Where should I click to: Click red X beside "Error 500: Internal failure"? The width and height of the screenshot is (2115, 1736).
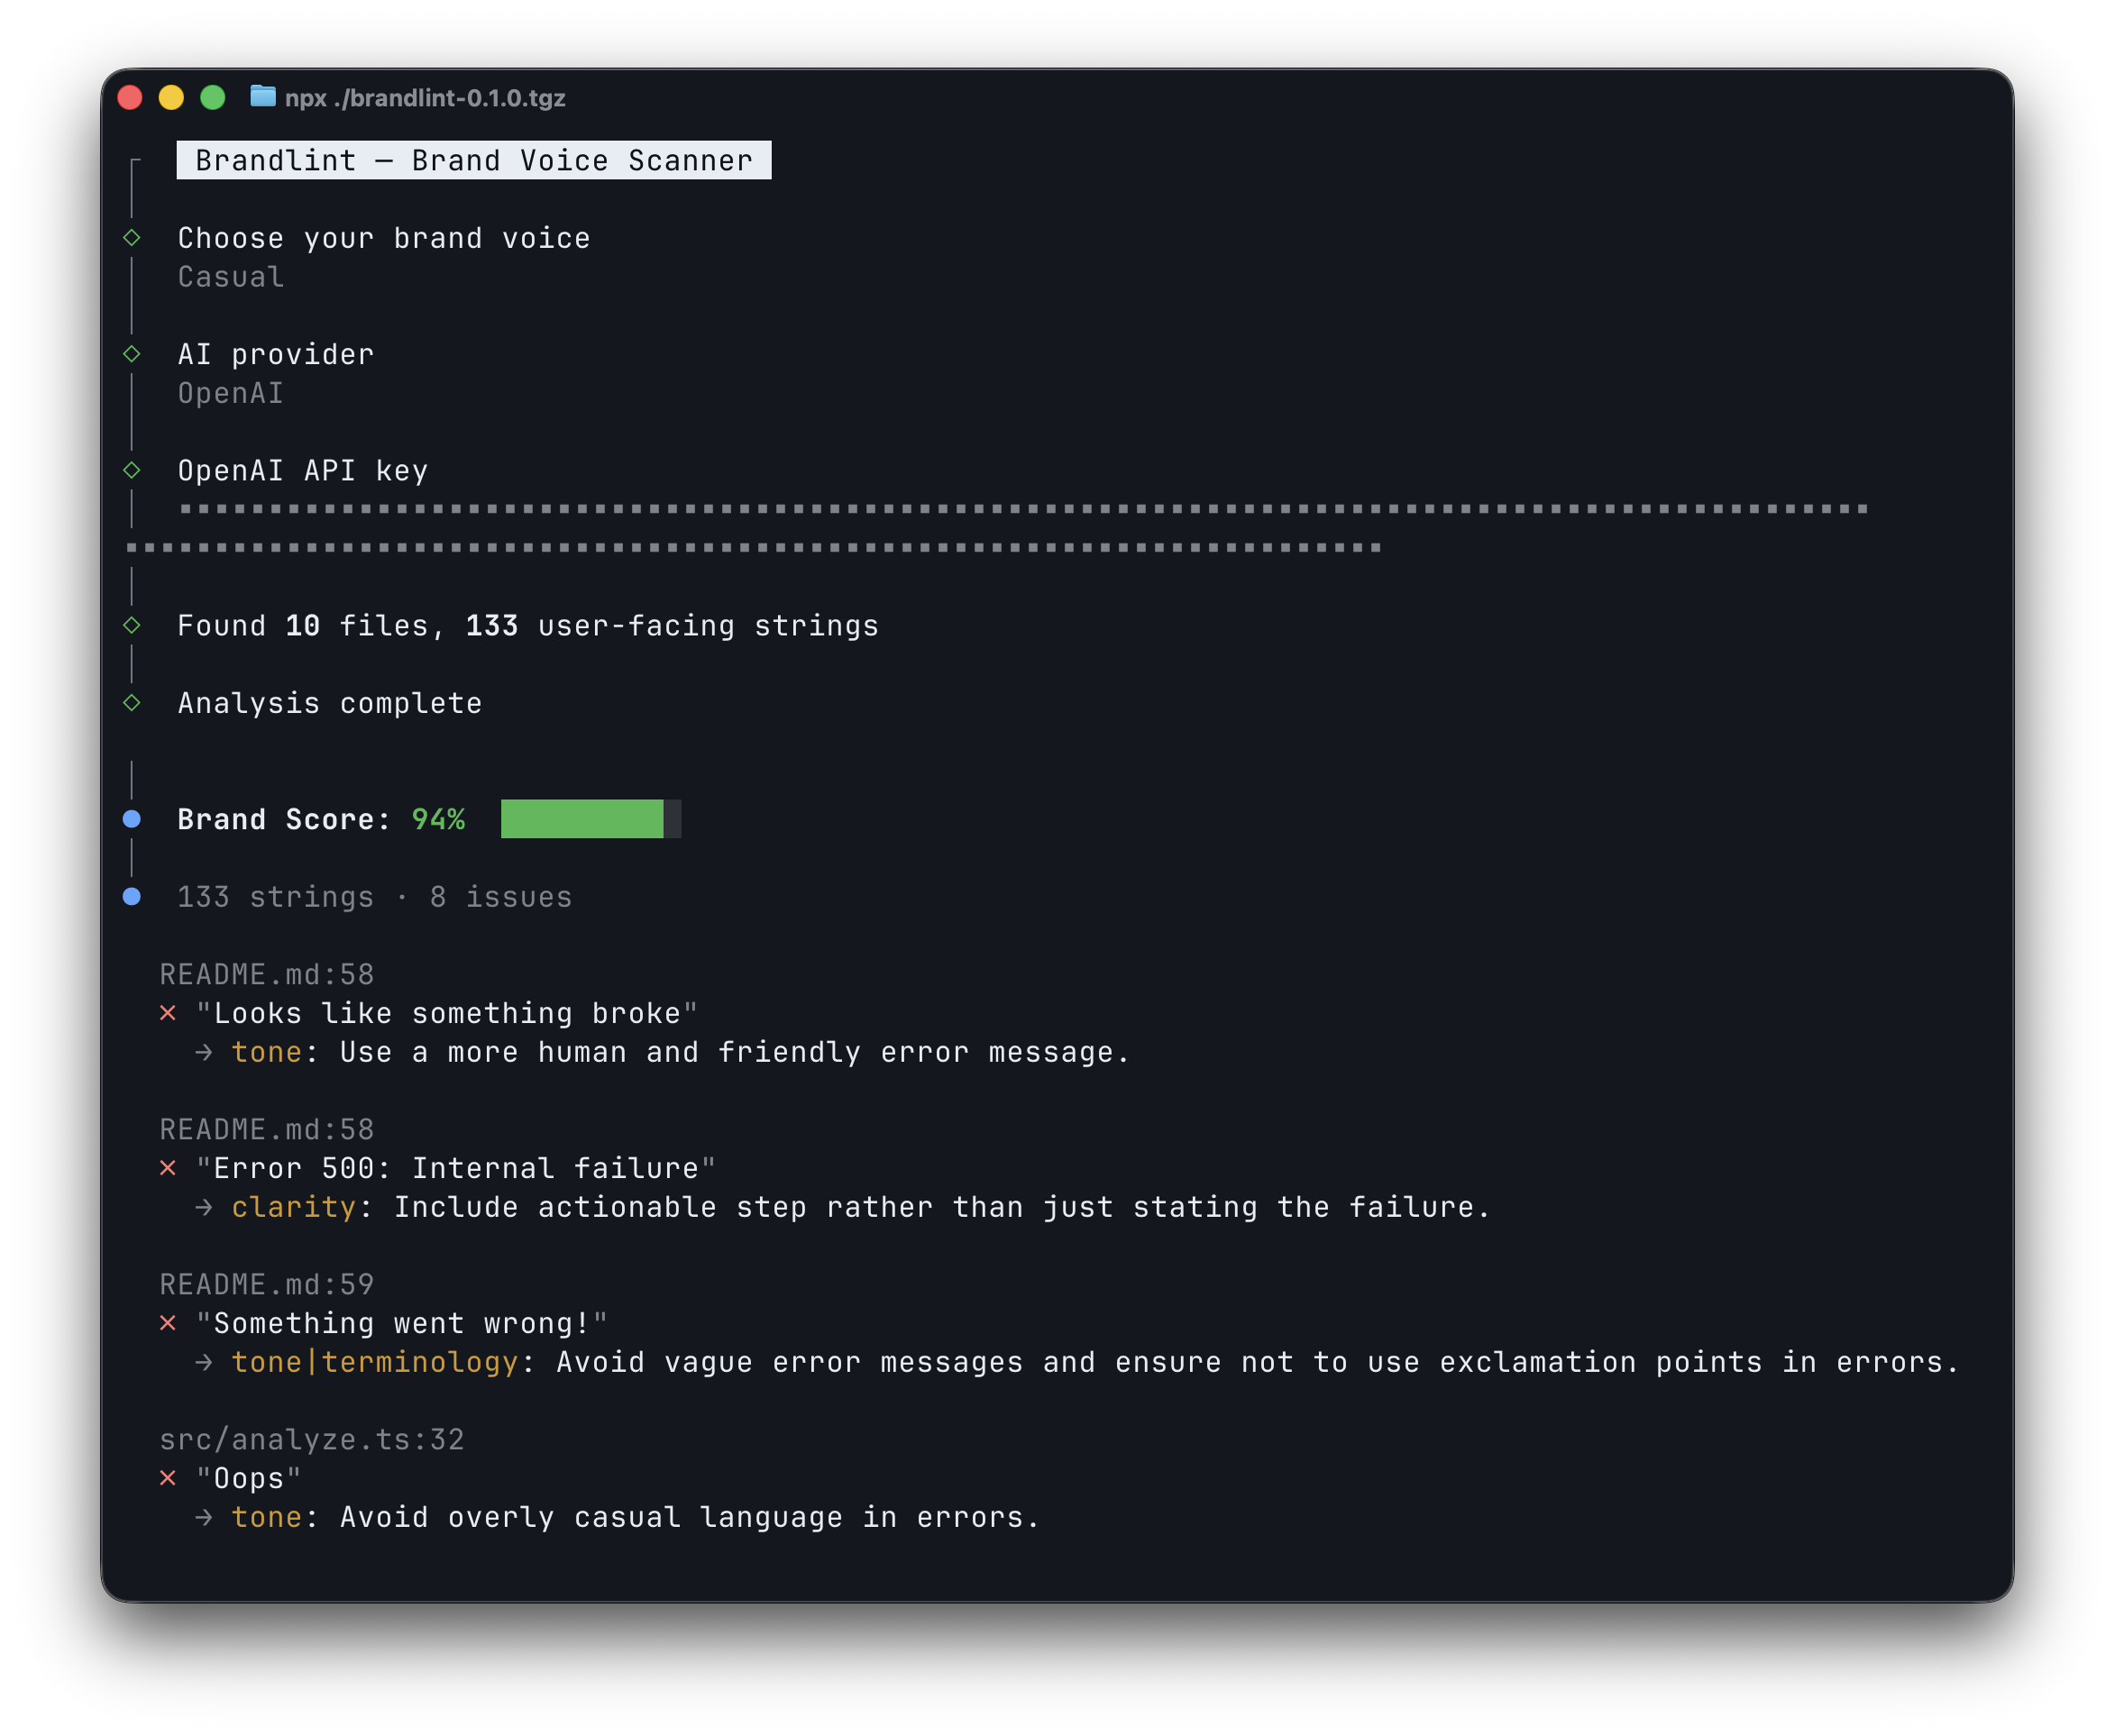168,1168
